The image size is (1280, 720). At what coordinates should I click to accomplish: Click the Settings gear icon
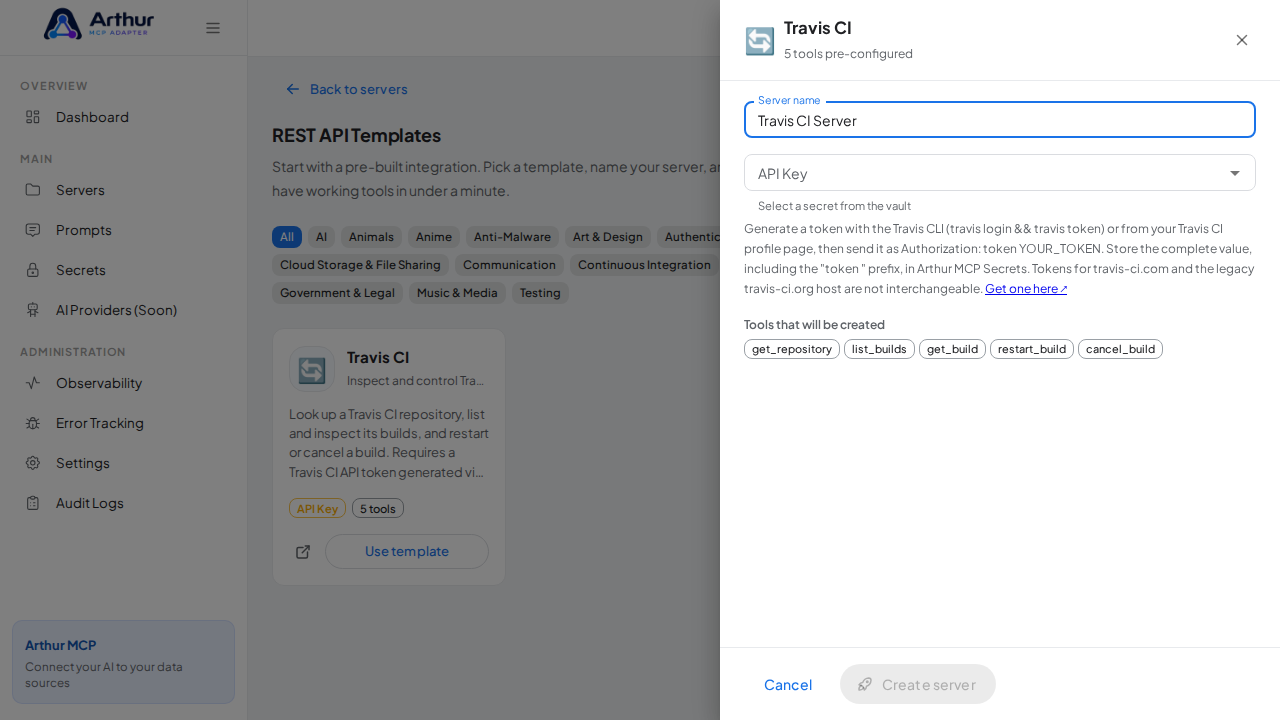33,463
